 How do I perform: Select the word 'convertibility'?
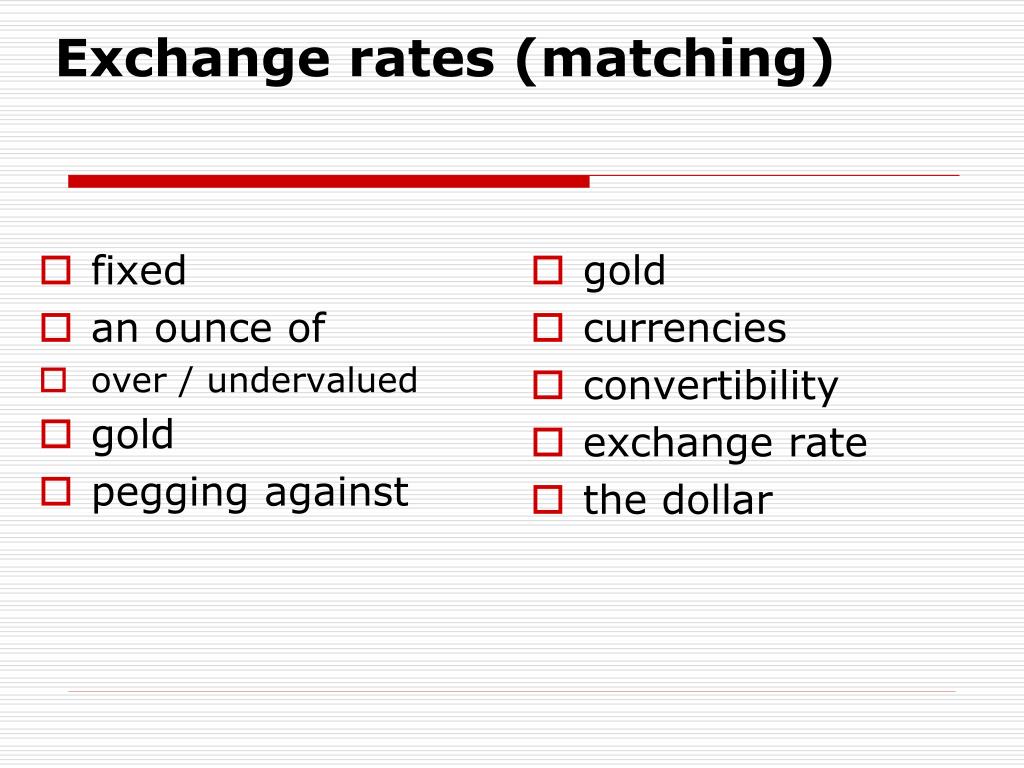point(711,386)
